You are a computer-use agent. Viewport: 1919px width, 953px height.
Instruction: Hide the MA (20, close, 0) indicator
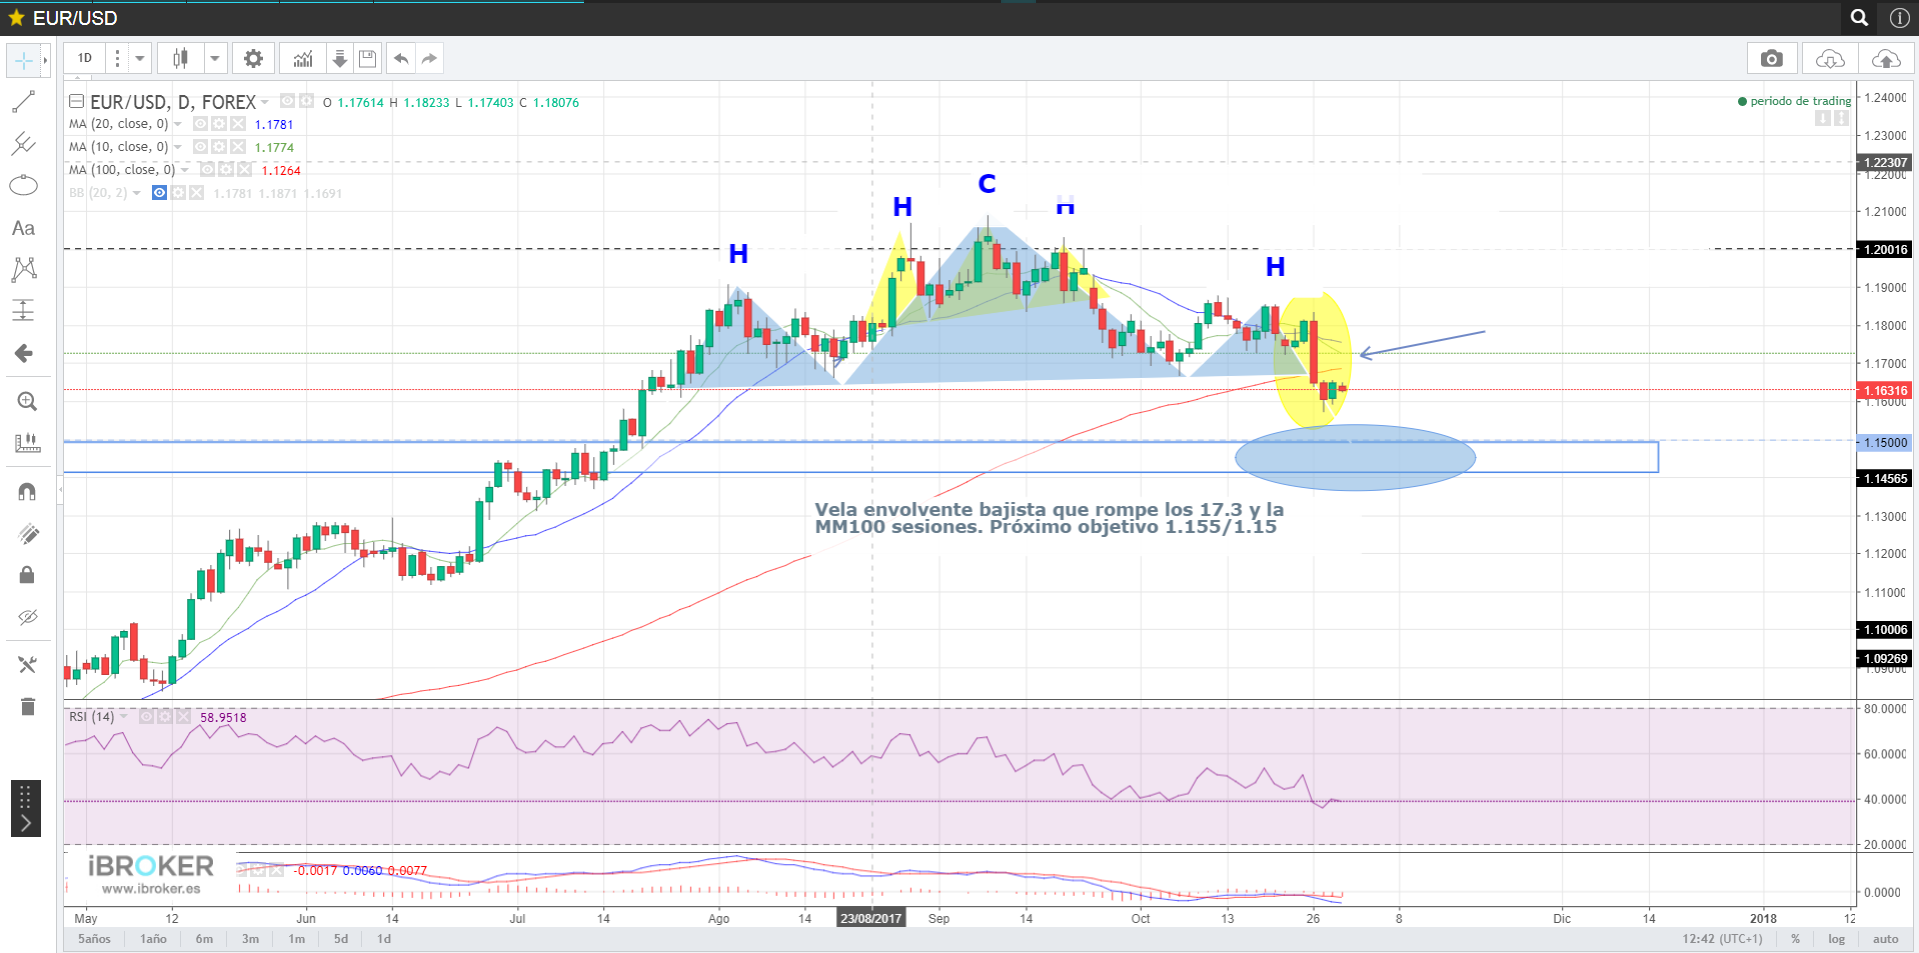pos(200,124)
